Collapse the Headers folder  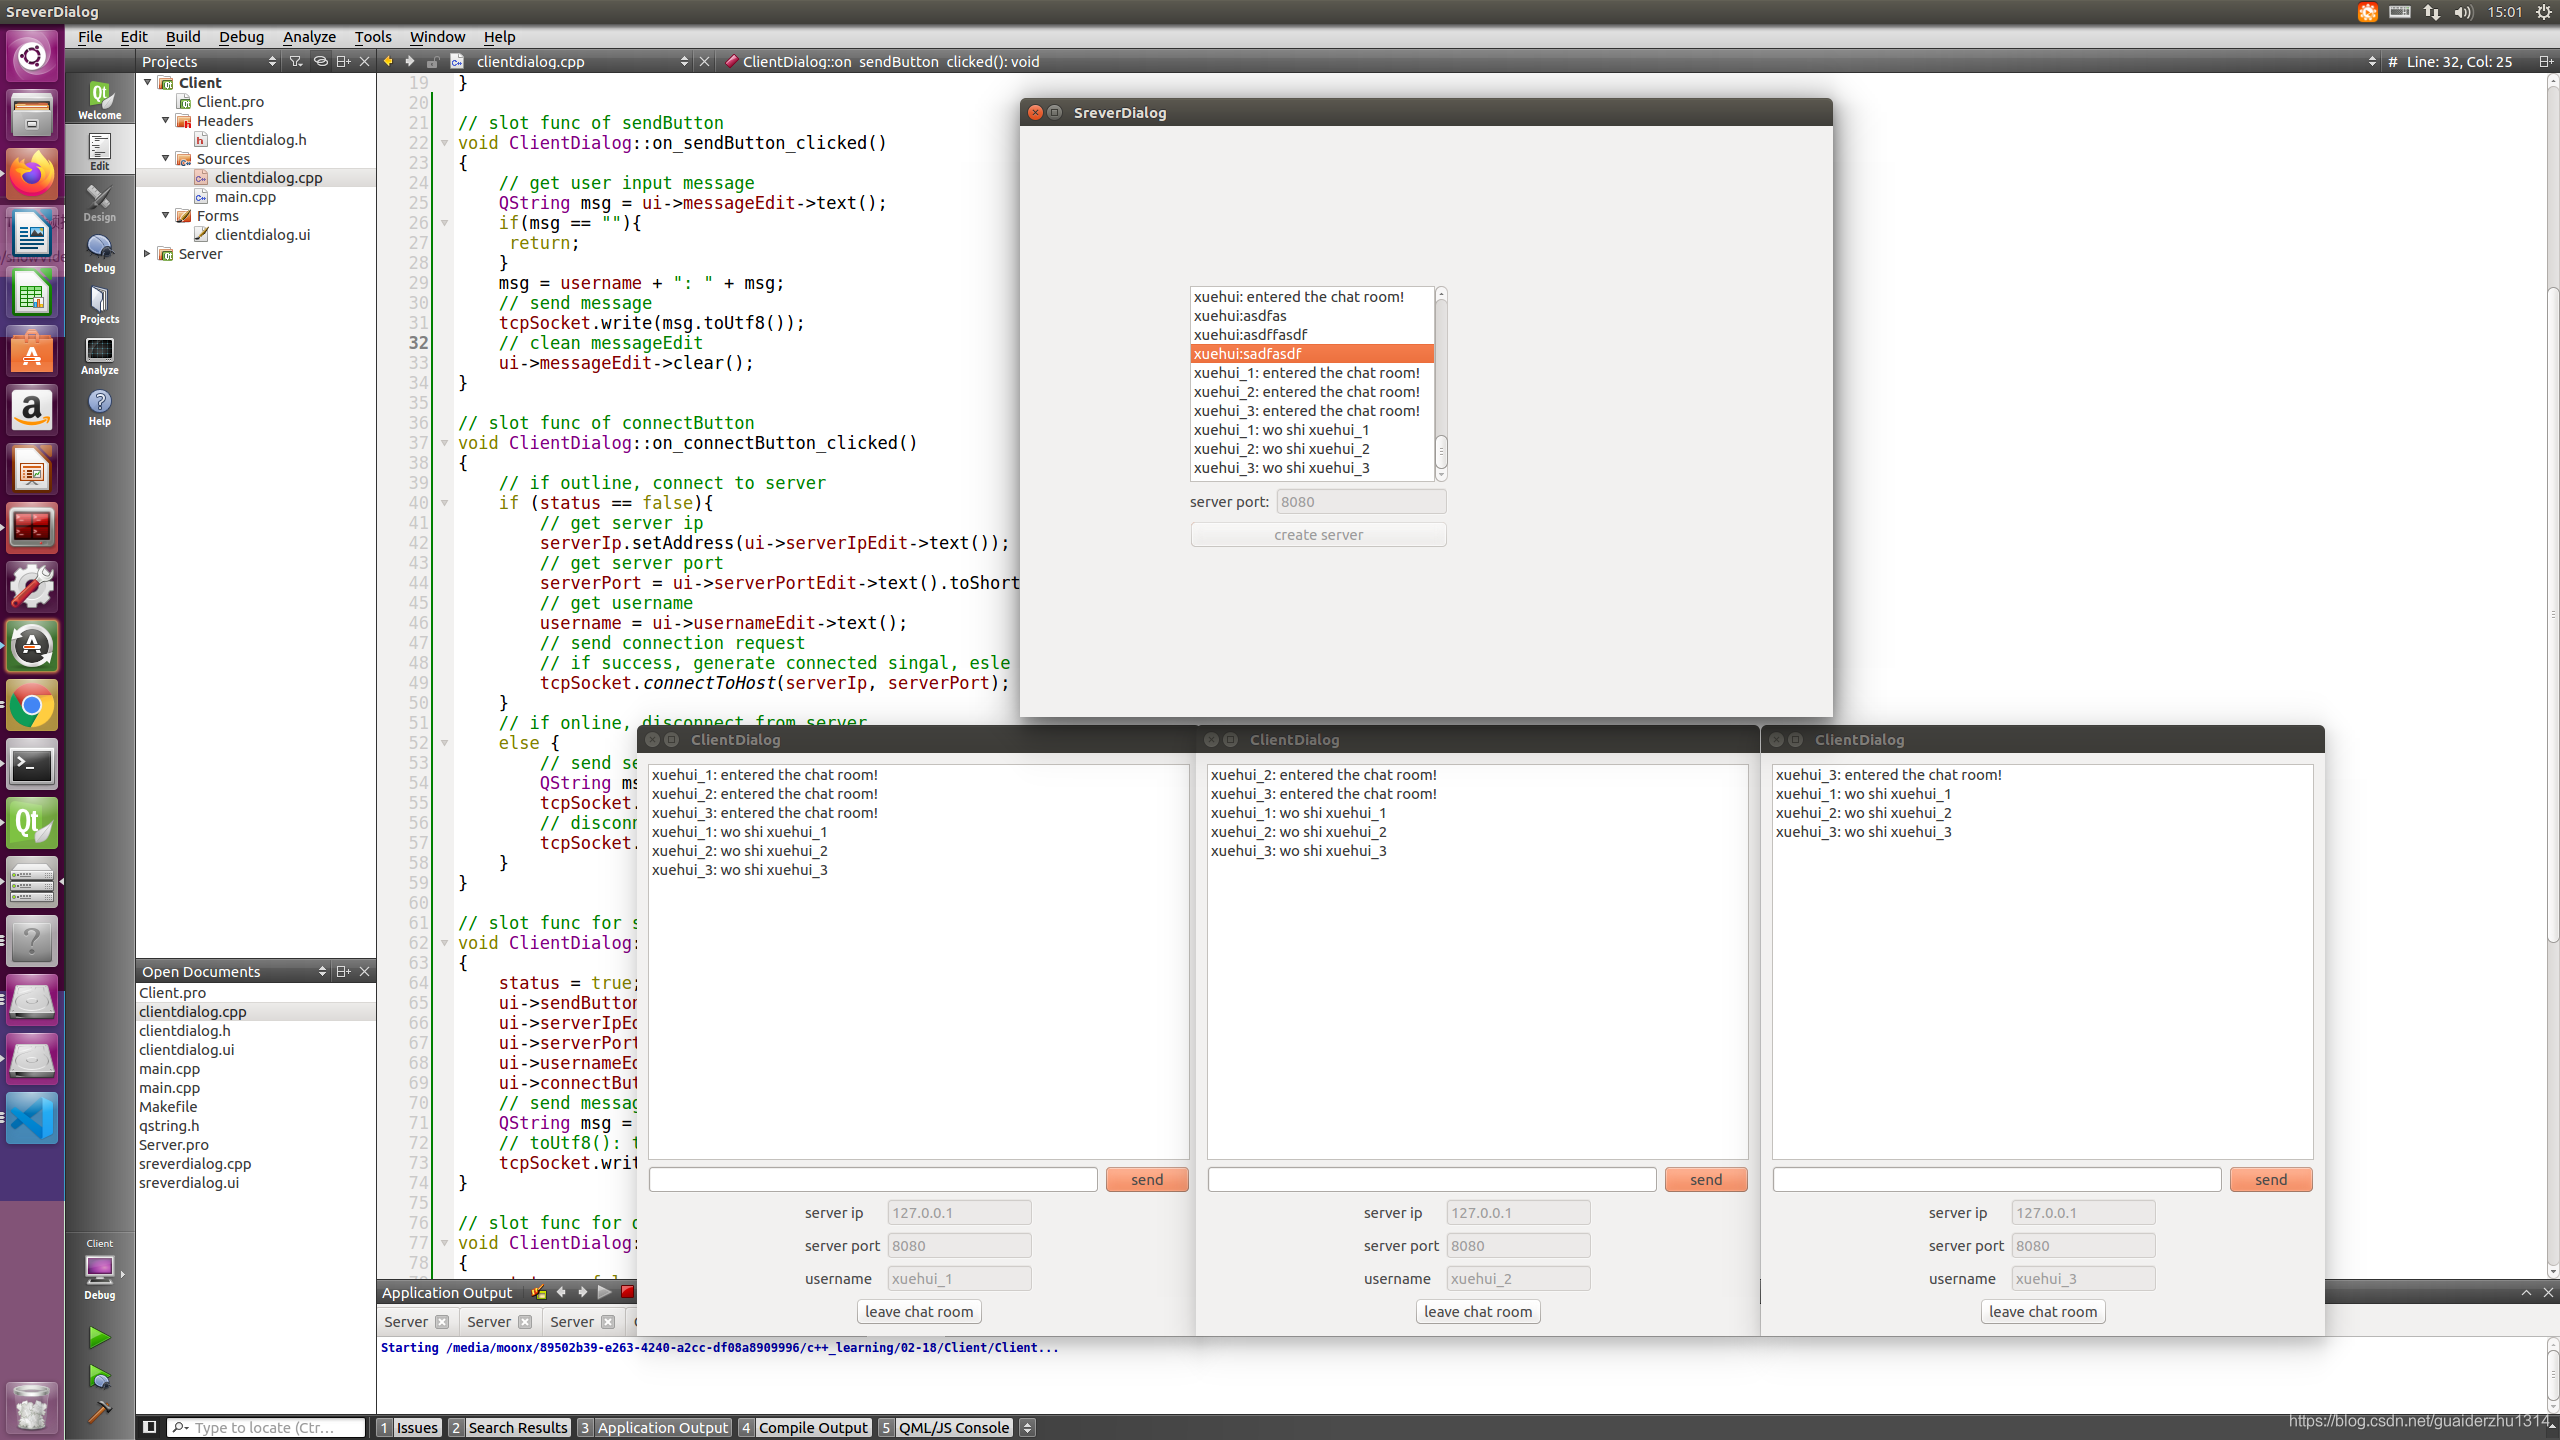[166, 120]
